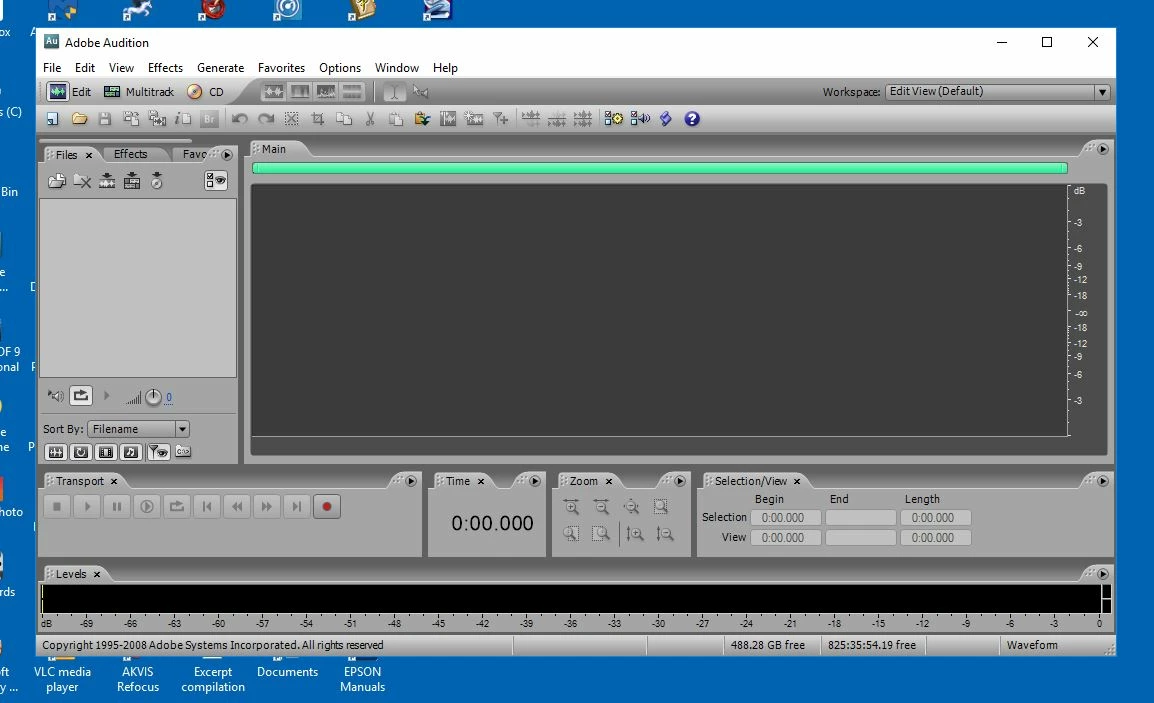Toggle show MIDI files filter button

click(x=131, y=452)
